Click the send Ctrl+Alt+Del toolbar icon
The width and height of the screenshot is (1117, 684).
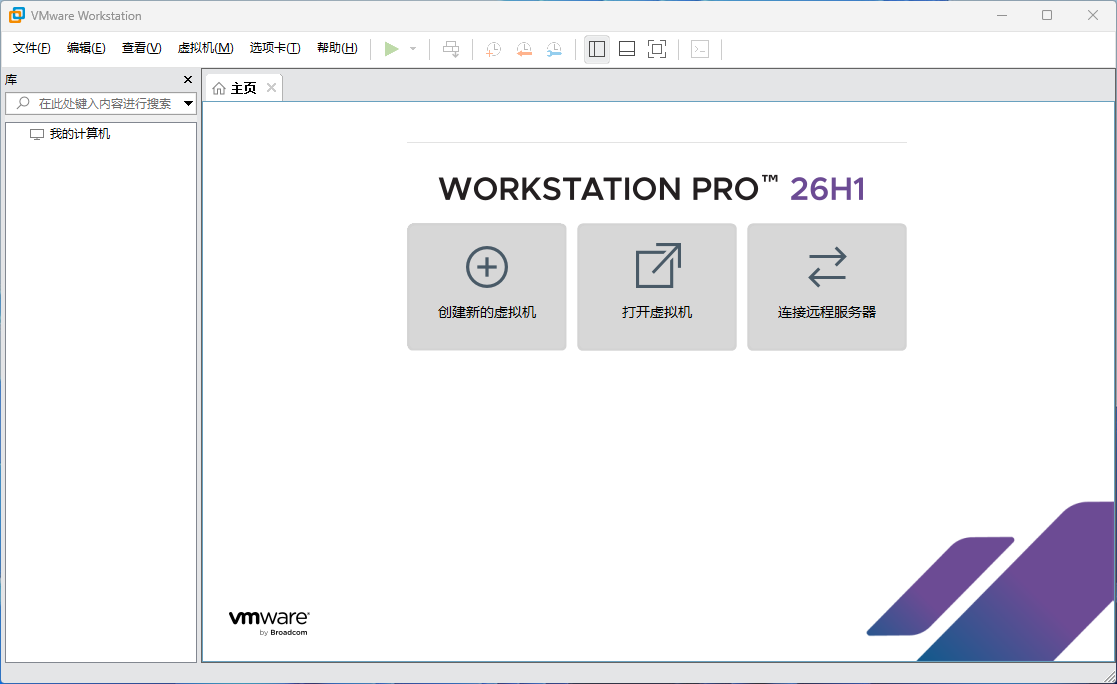pyautogui.click(x=451, y=49)
